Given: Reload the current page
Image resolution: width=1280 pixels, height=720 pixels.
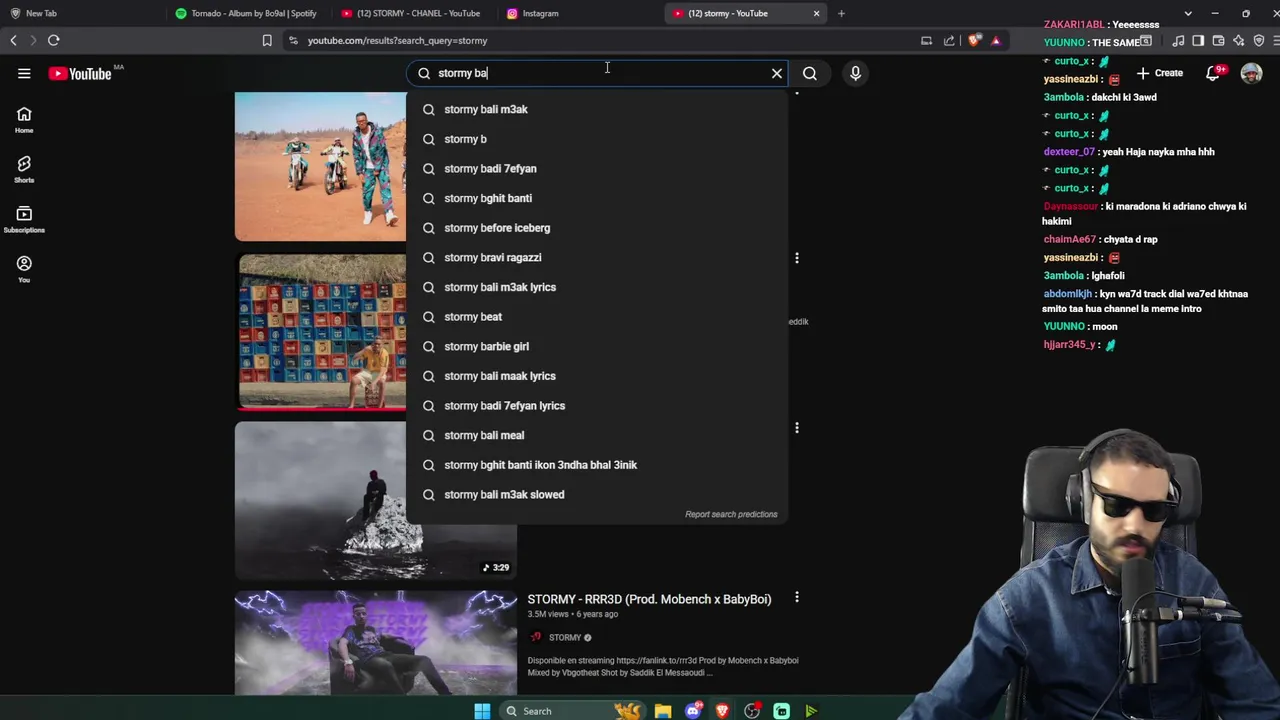Looking at the screenshot, I should (x=54, y=40).
